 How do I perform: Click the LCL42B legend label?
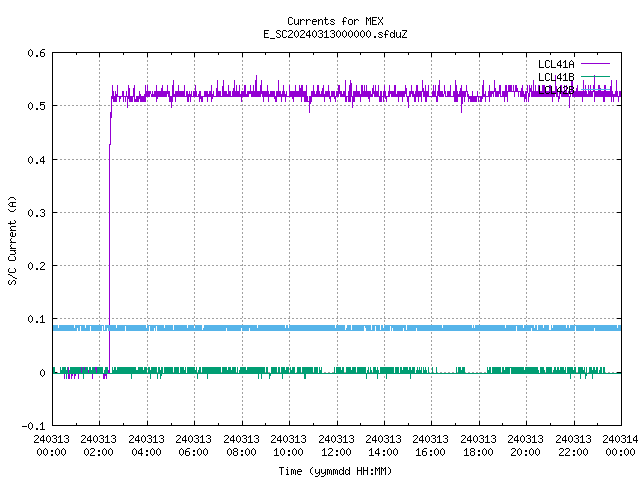click(556, 90)
